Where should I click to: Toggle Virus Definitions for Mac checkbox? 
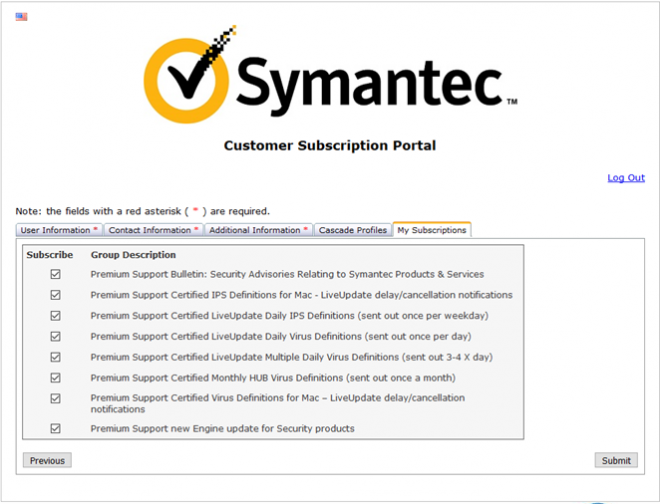coord(55,398)
